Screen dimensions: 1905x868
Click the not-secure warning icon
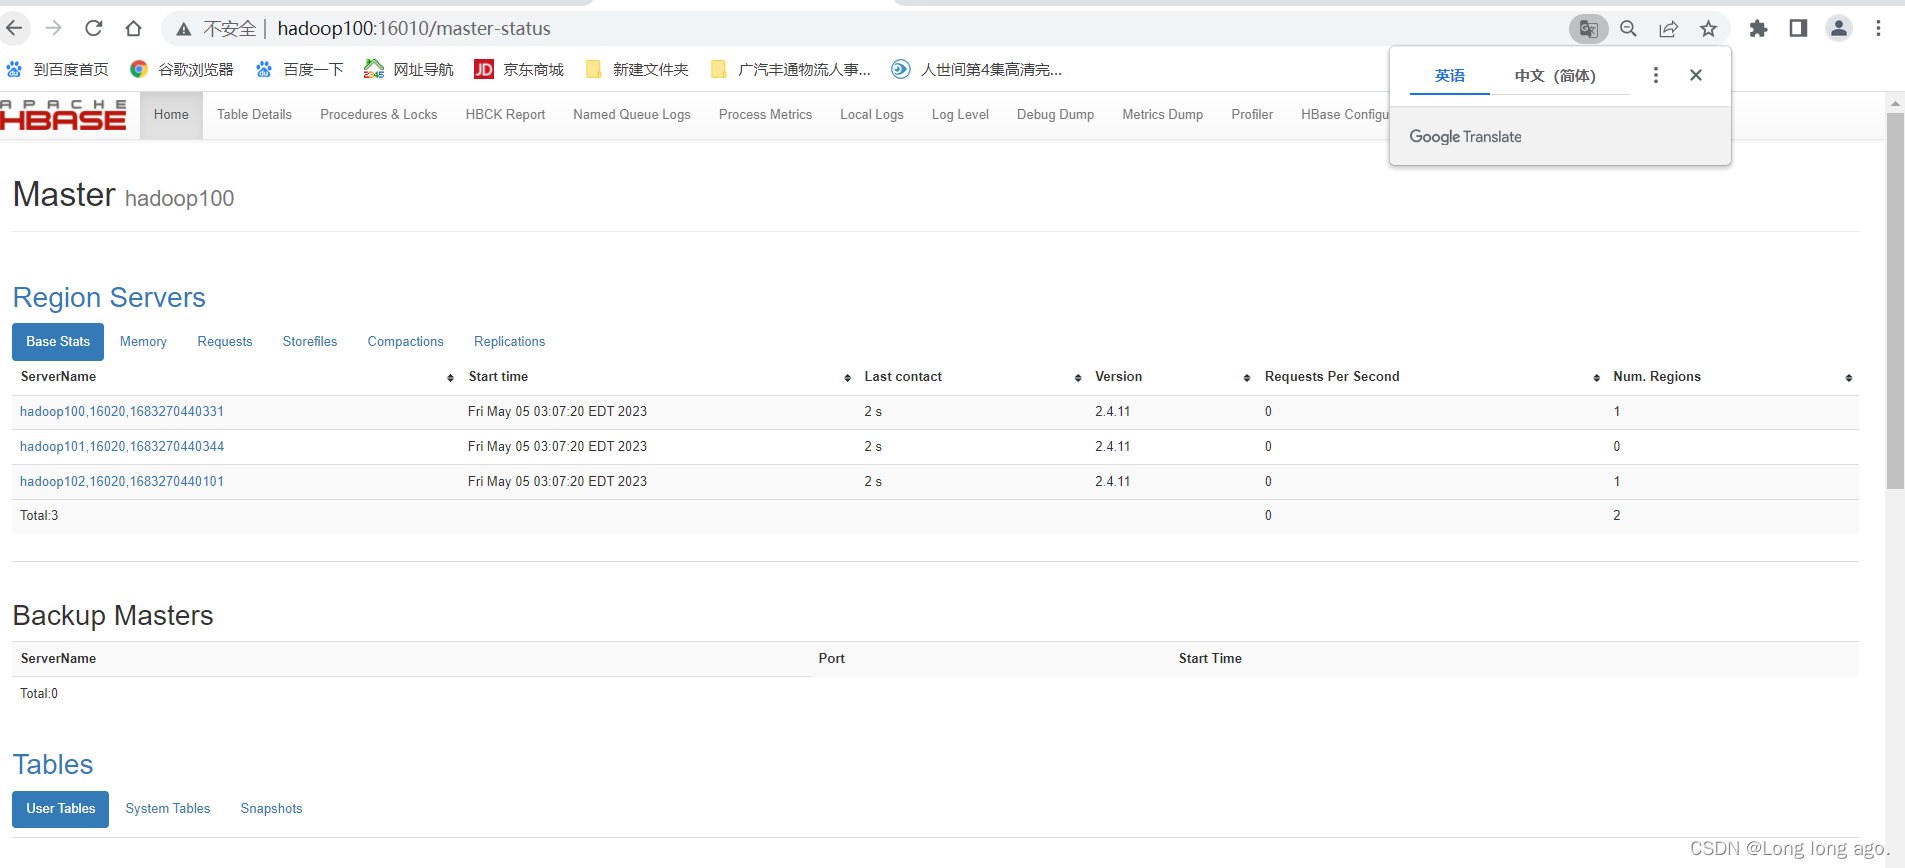coord(184,29)
